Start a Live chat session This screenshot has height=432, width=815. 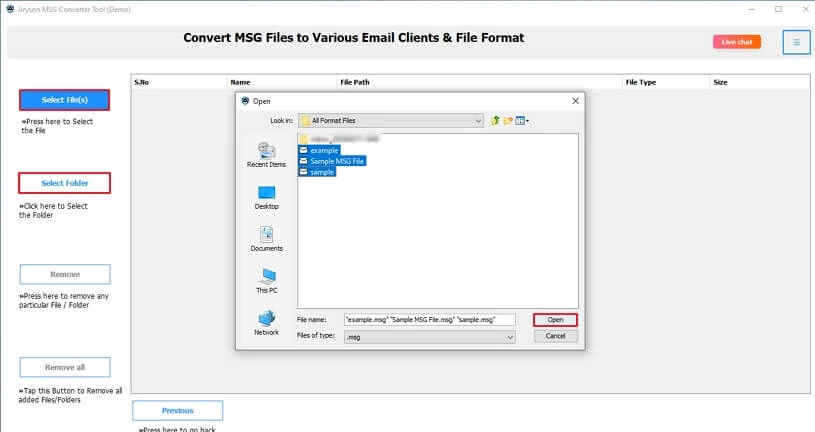pos(737,42)
